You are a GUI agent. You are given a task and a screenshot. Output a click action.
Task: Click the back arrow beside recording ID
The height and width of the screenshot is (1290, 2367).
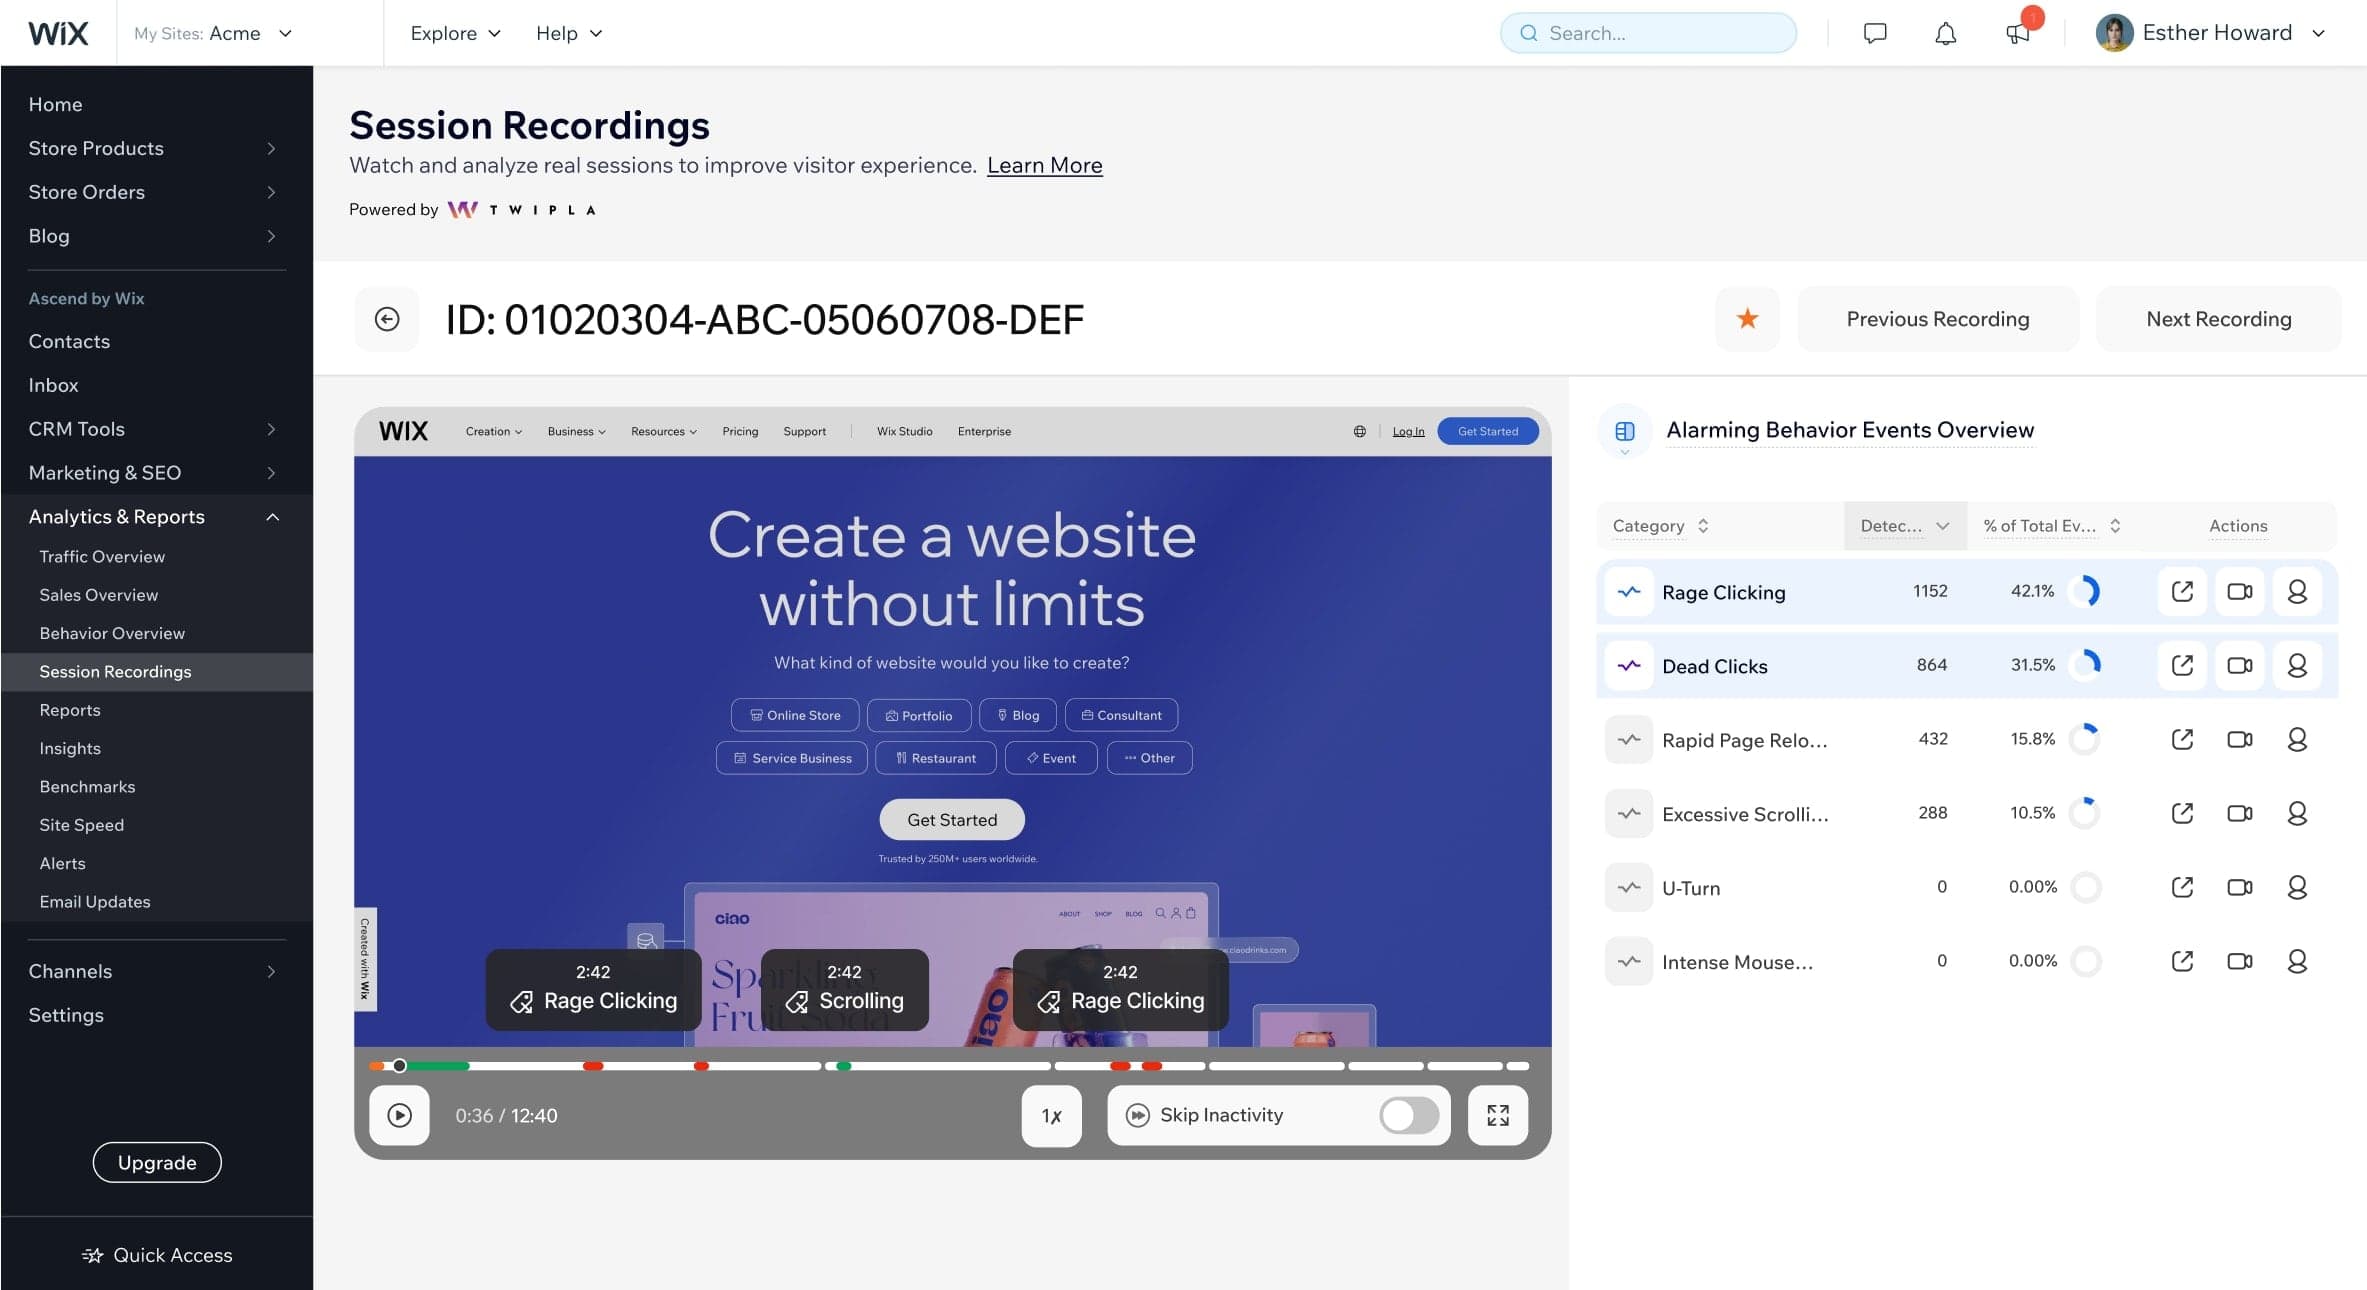tap(387, 319)
